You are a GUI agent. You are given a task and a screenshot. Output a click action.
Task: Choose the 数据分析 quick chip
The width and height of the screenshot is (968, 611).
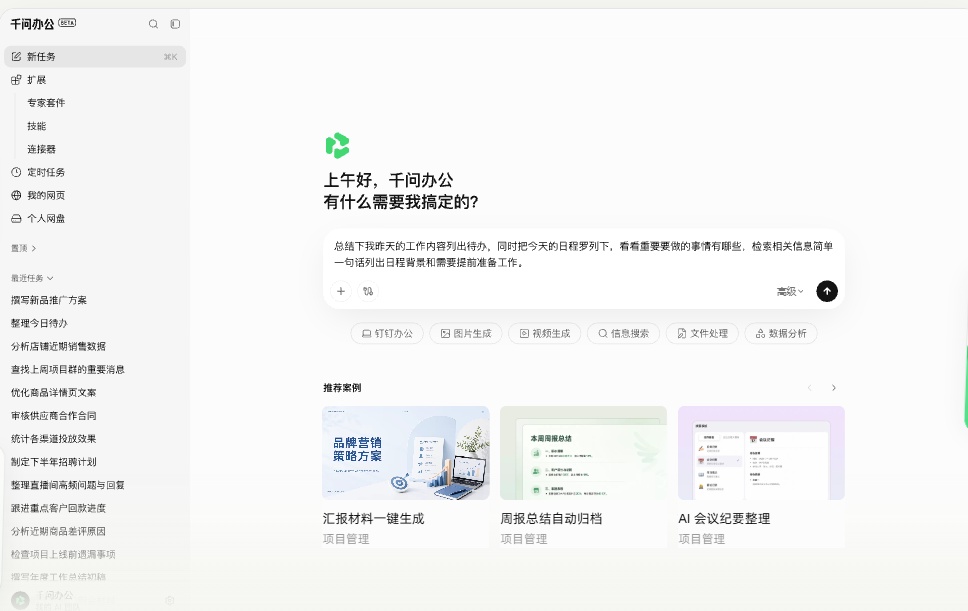point(781,333)
